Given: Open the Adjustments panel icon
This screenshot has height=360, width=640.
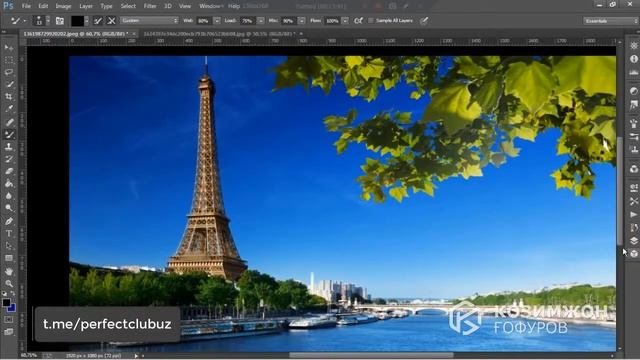Looking at the screenshot, I should tap(633, 91).
